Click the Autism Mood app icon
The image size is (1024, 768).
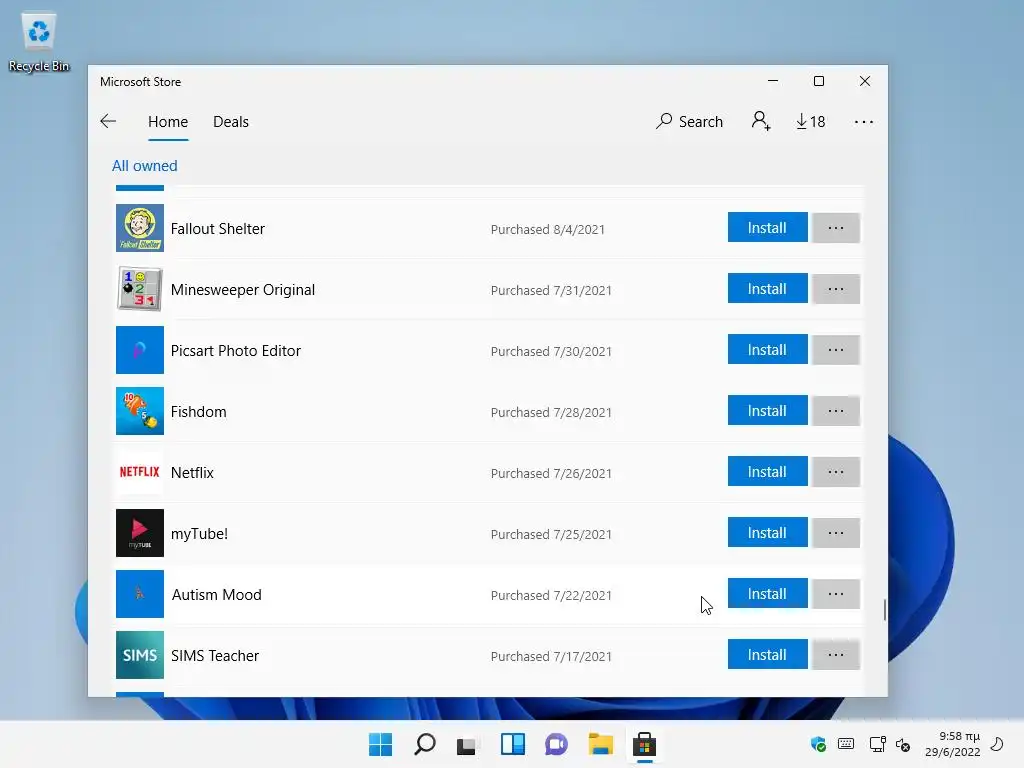140,594
